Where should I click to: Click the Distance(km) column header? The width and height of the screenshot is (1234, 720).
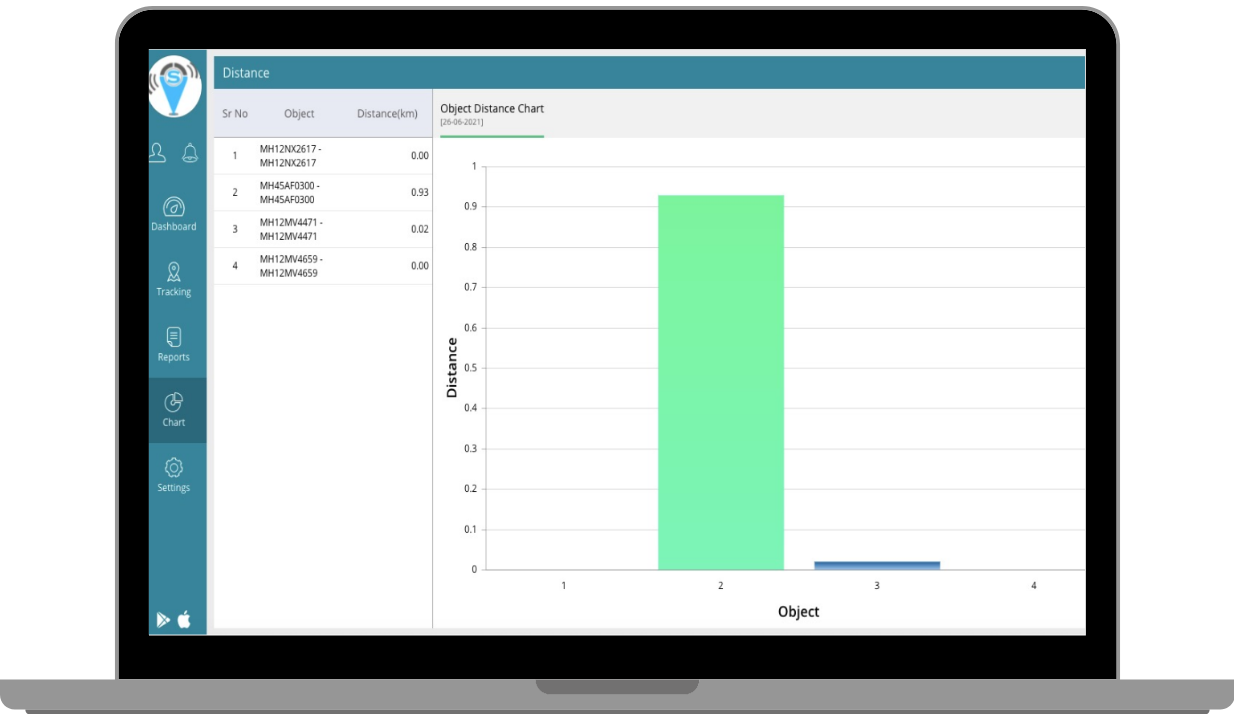387,114
